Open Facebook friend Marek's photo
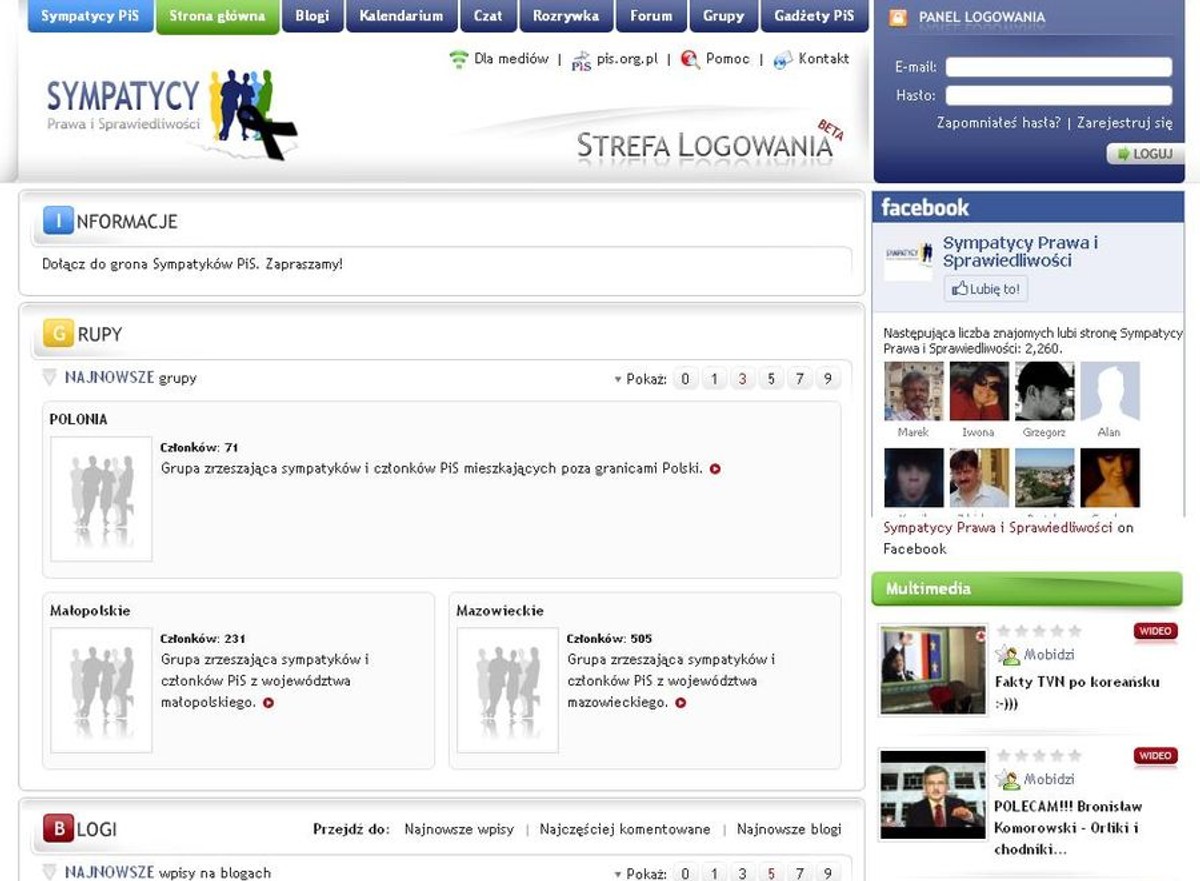The image size is (1200, 881). tap(913, 391)
